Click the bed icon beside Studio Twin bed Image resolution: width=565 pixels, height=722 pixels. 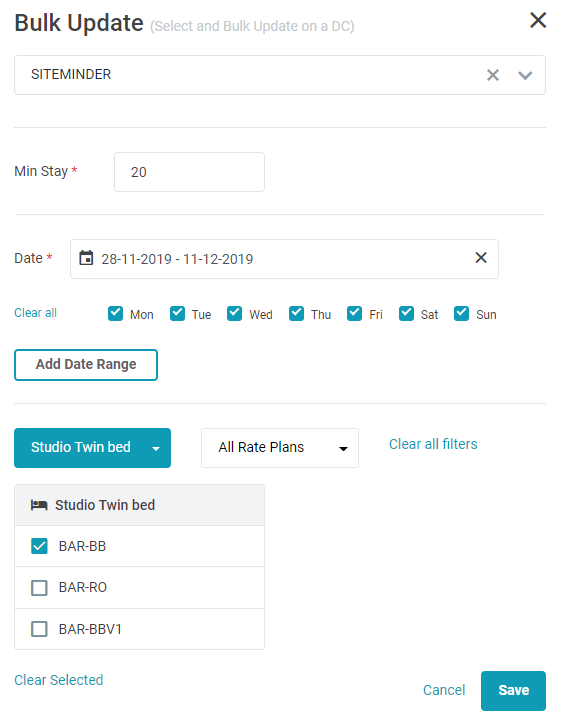point(39,505)
